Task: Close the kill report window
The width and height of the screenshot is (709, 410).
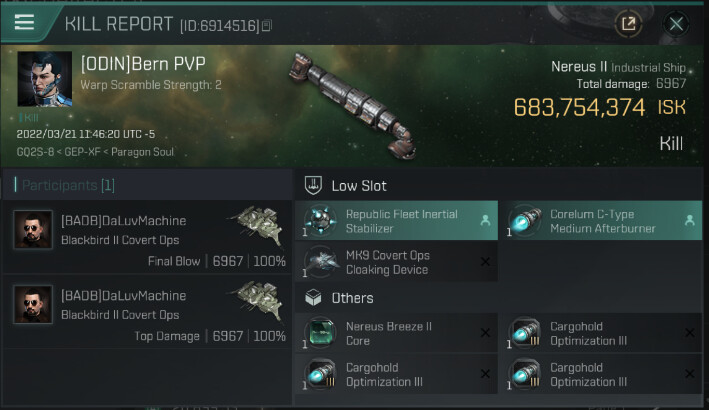Action: pos(677,23)
